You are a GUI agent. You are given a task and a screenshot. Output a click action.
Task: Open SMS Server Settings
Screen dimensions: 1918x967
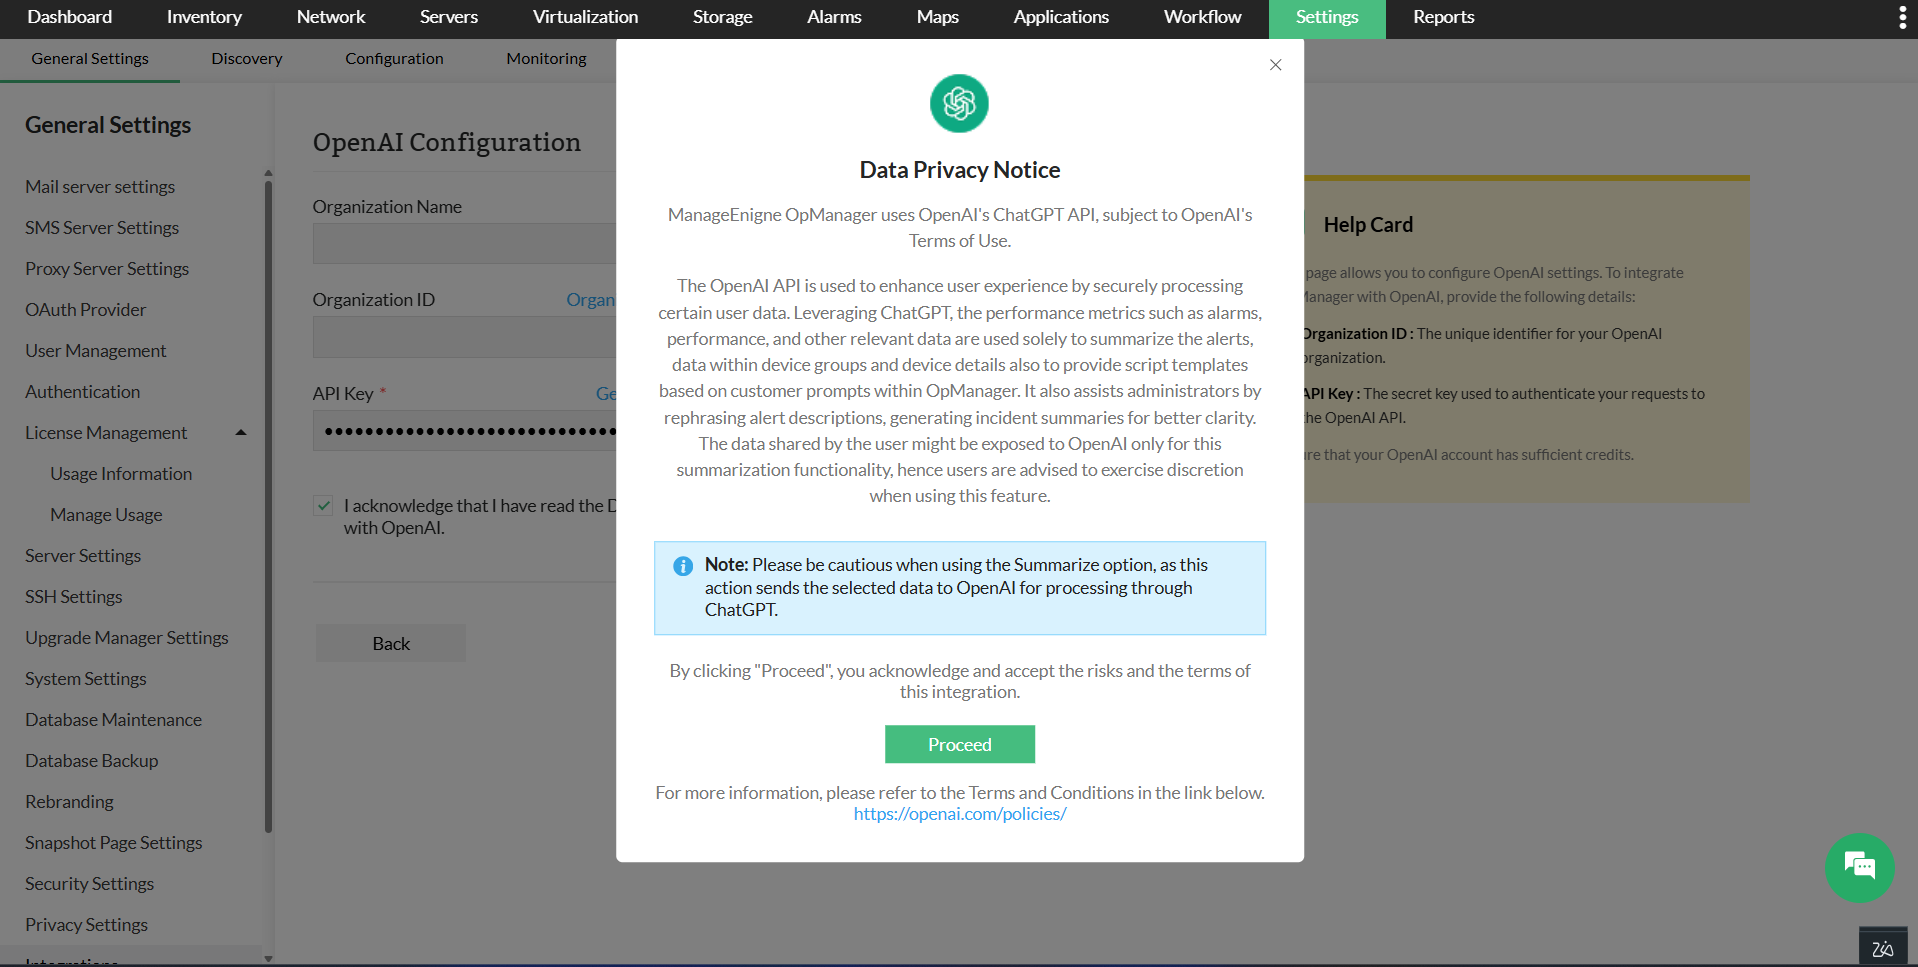click(x=102, y=228)
